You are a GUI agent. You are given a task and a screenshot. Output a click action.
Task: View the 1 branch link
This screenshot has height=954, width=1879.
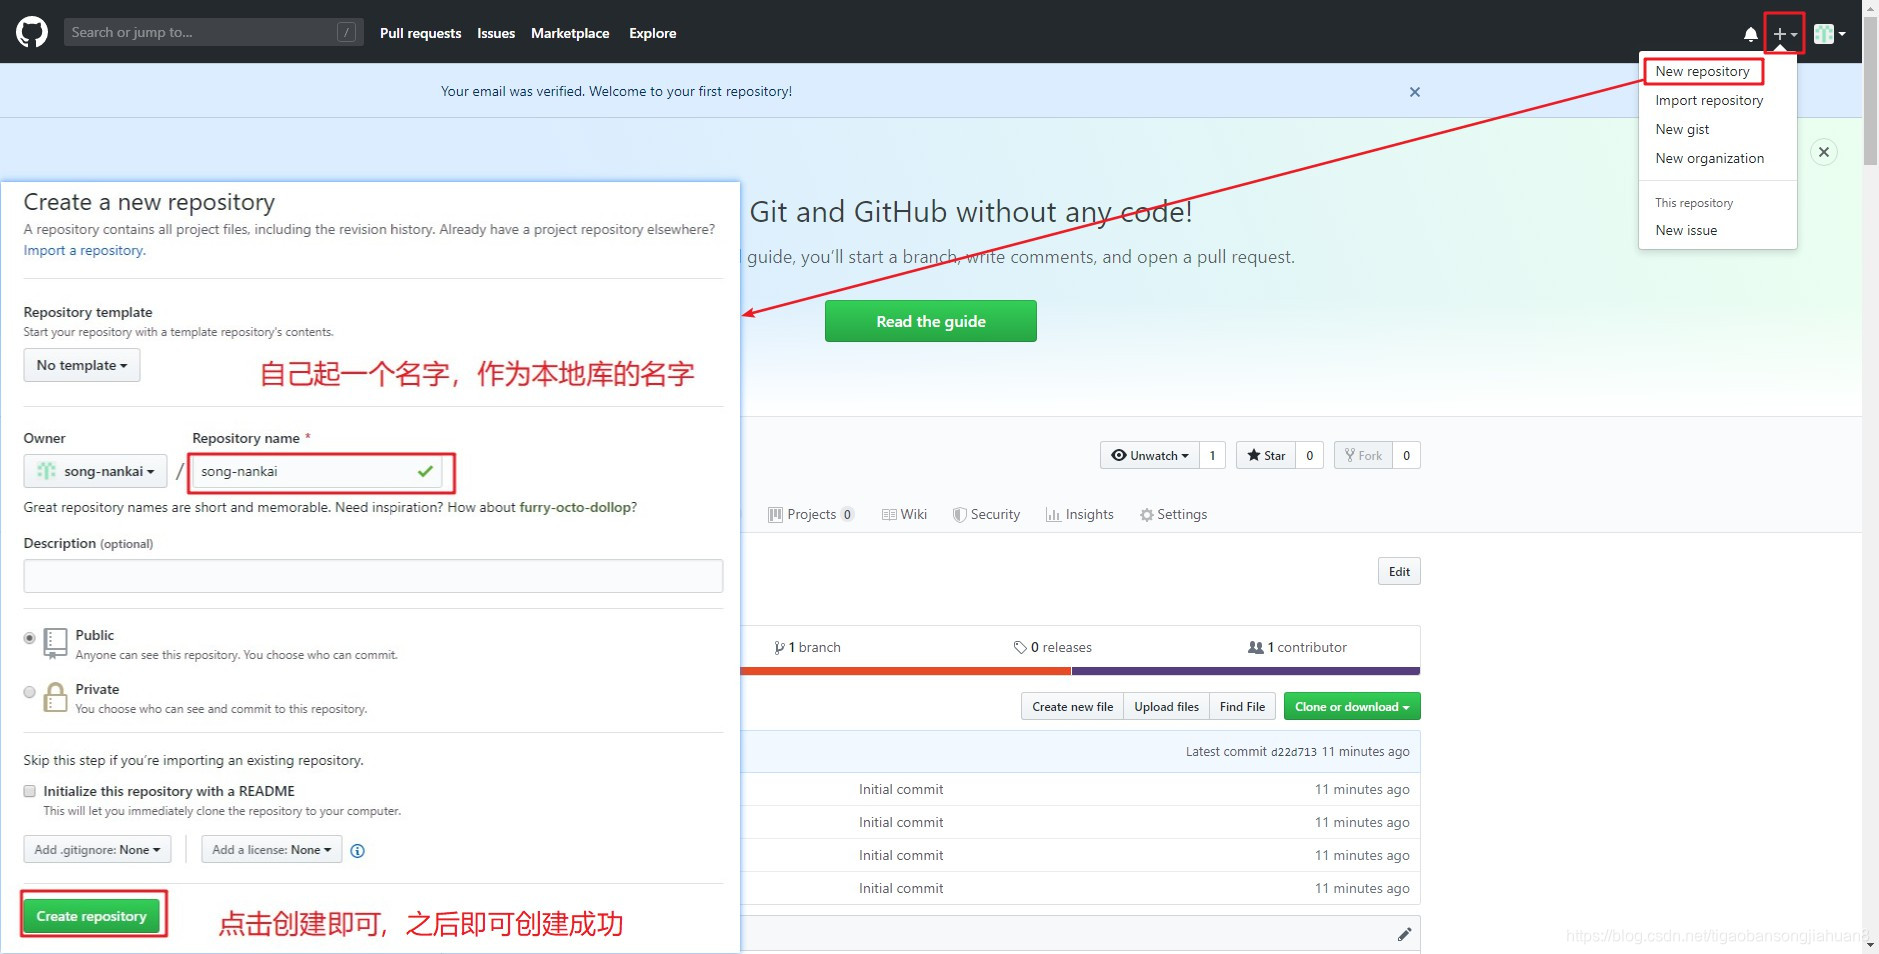pyautogui.click(x=808, y=647)
